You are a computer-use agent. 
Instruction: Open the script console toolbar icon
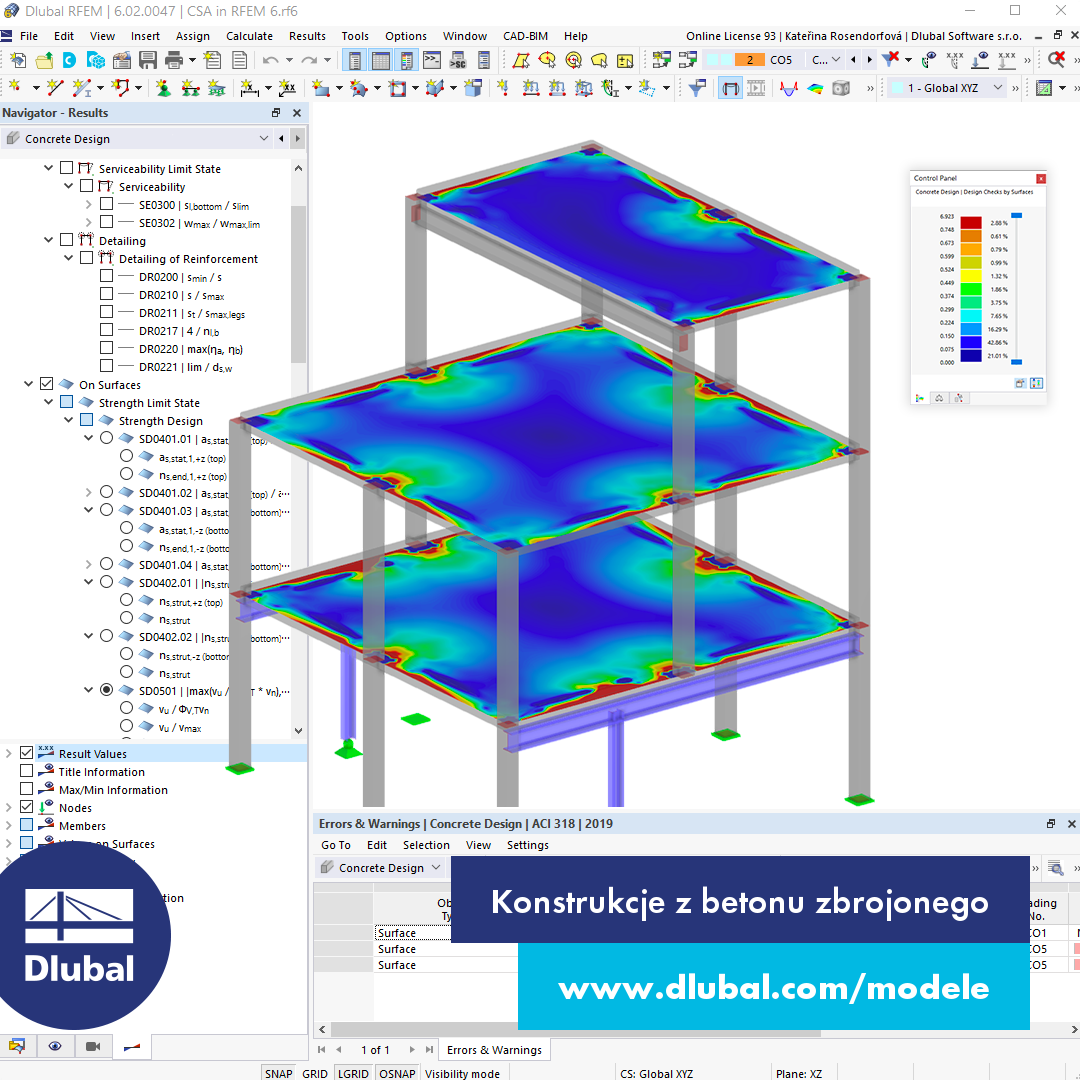pyautogui.click(x=433, y=60)
